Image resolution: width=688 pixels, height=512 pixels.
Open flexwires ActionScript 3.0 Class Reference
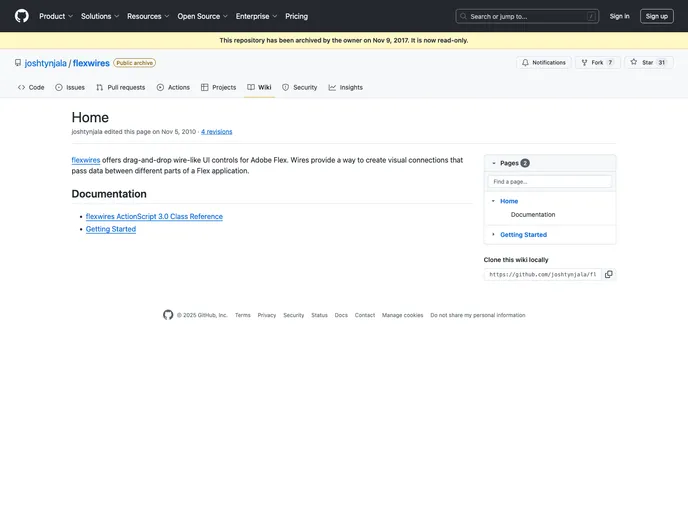click(x=154, y=216)
